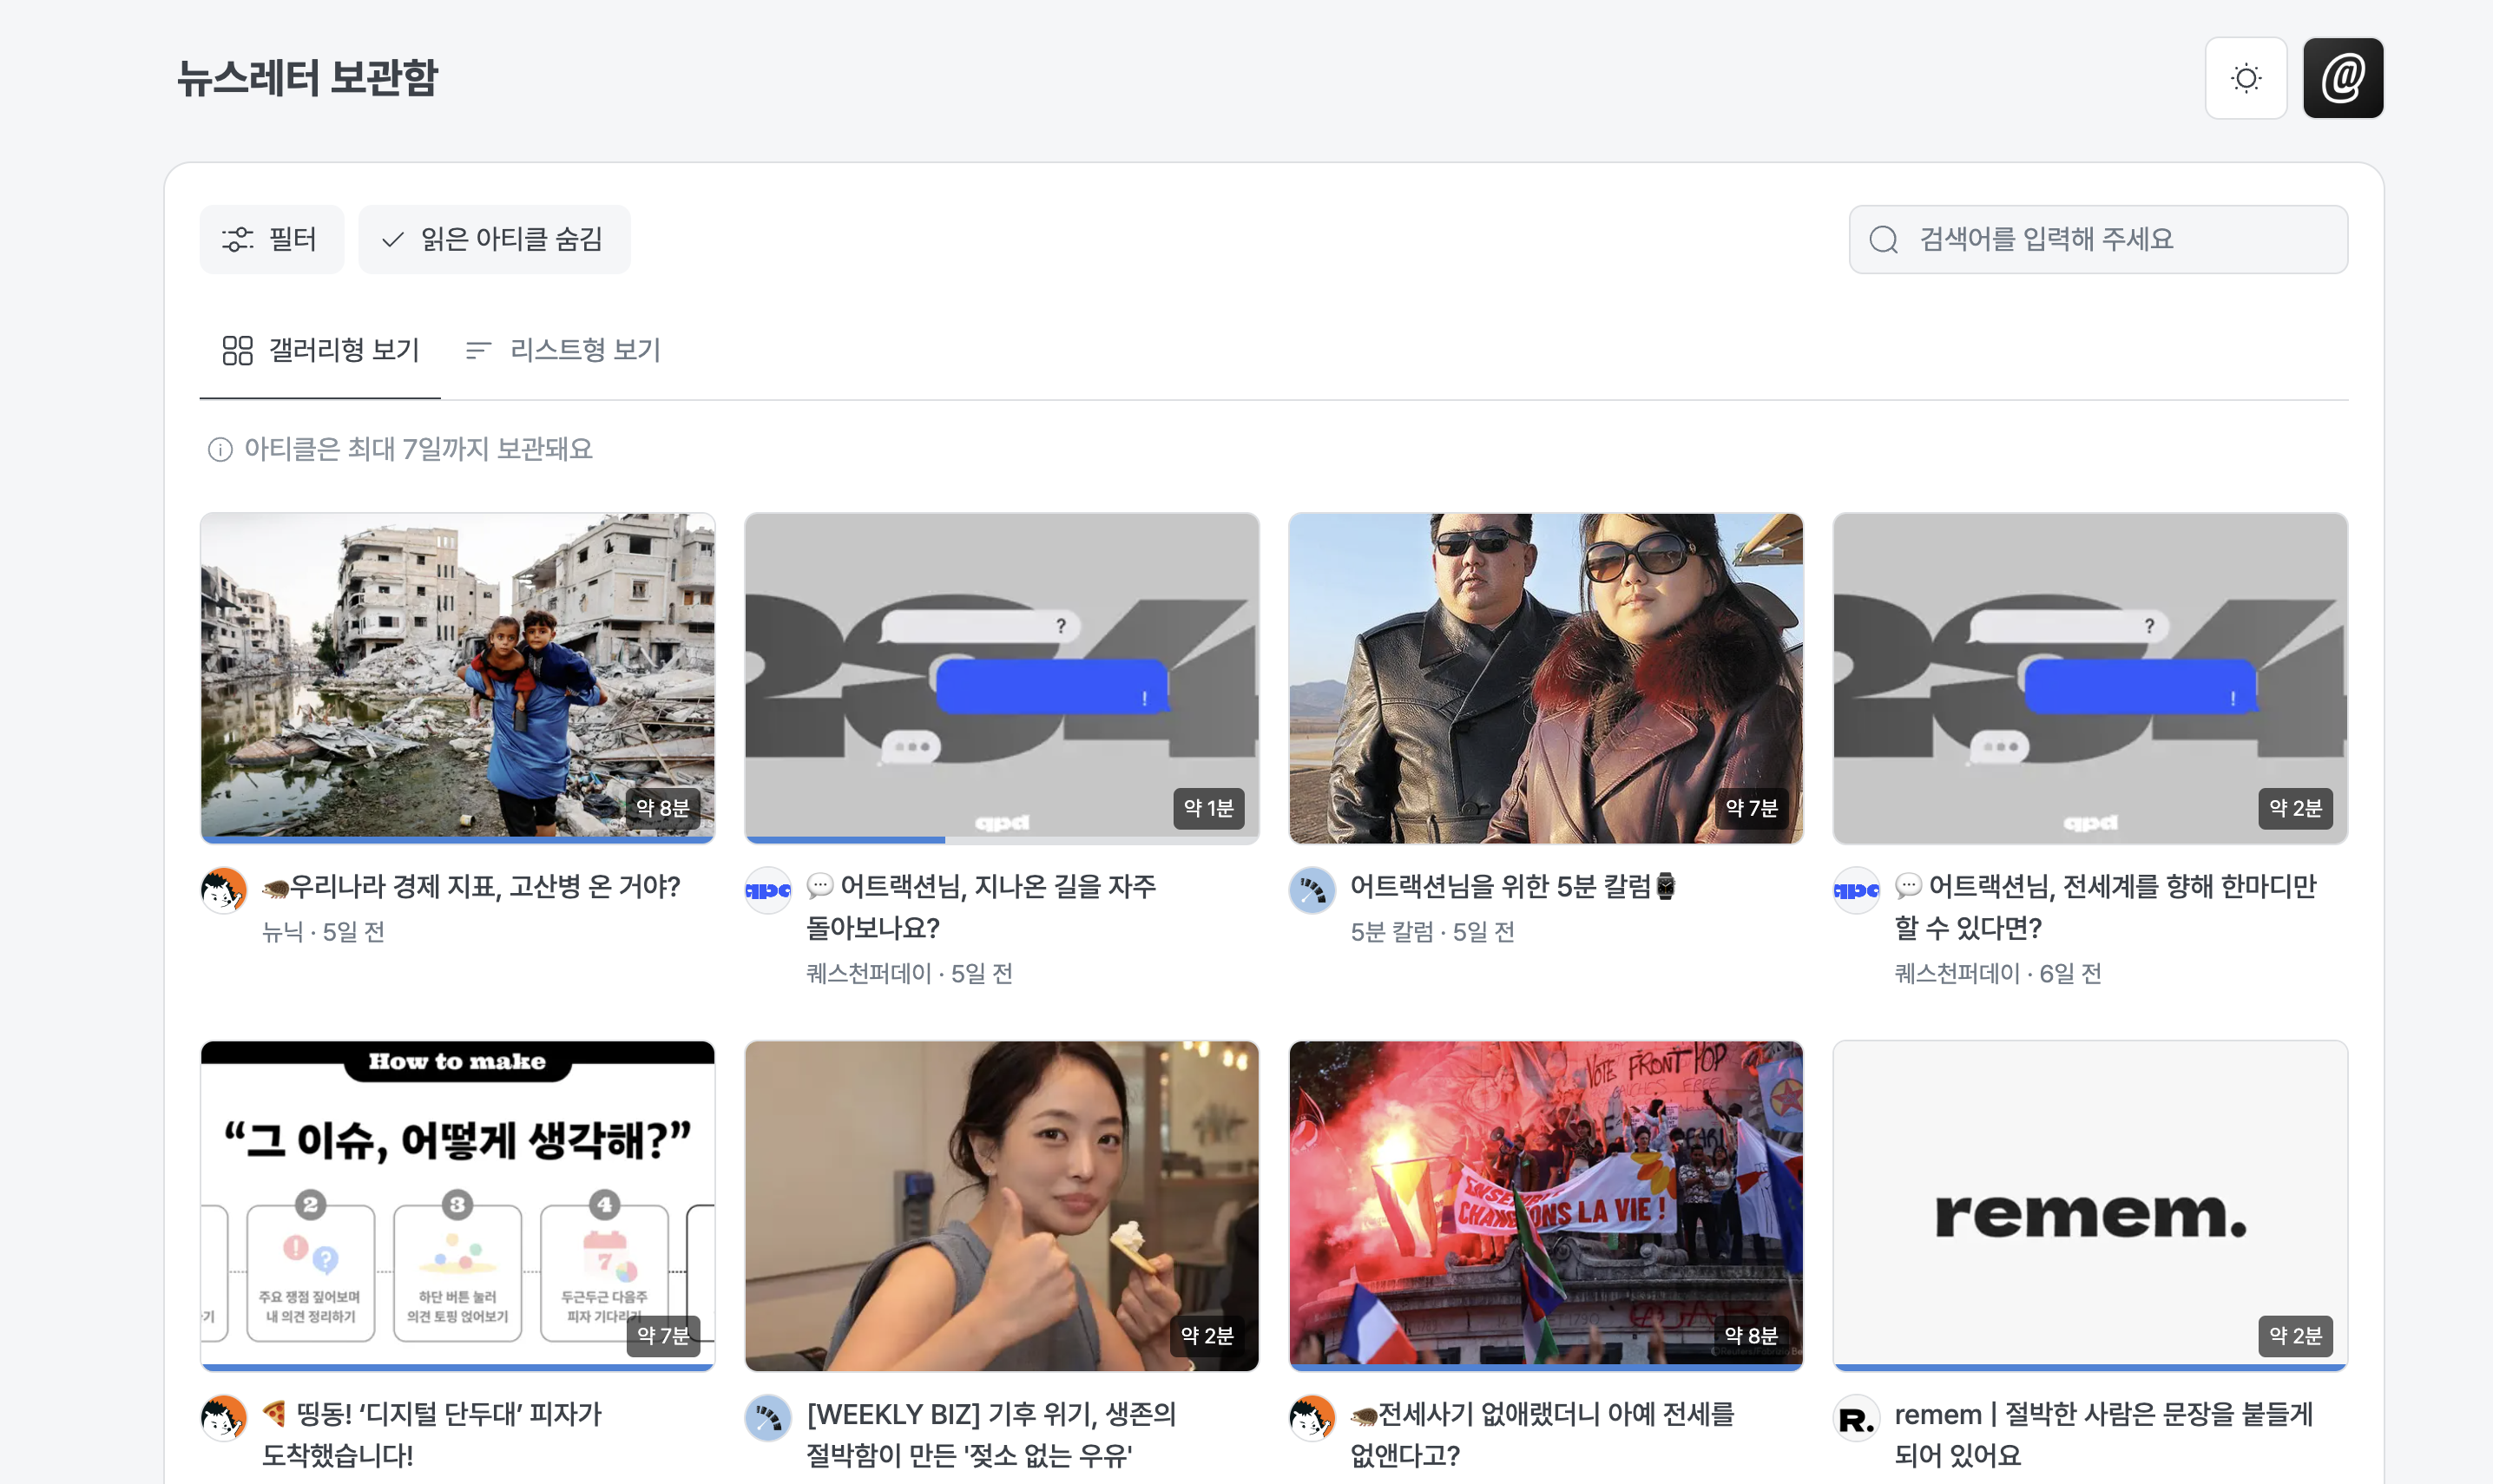Open article 어트랙션님을 위한 5분 칼럼
This screenshot has width=2493, height=1484.
pyautogui.click(x=1512, y=886)
